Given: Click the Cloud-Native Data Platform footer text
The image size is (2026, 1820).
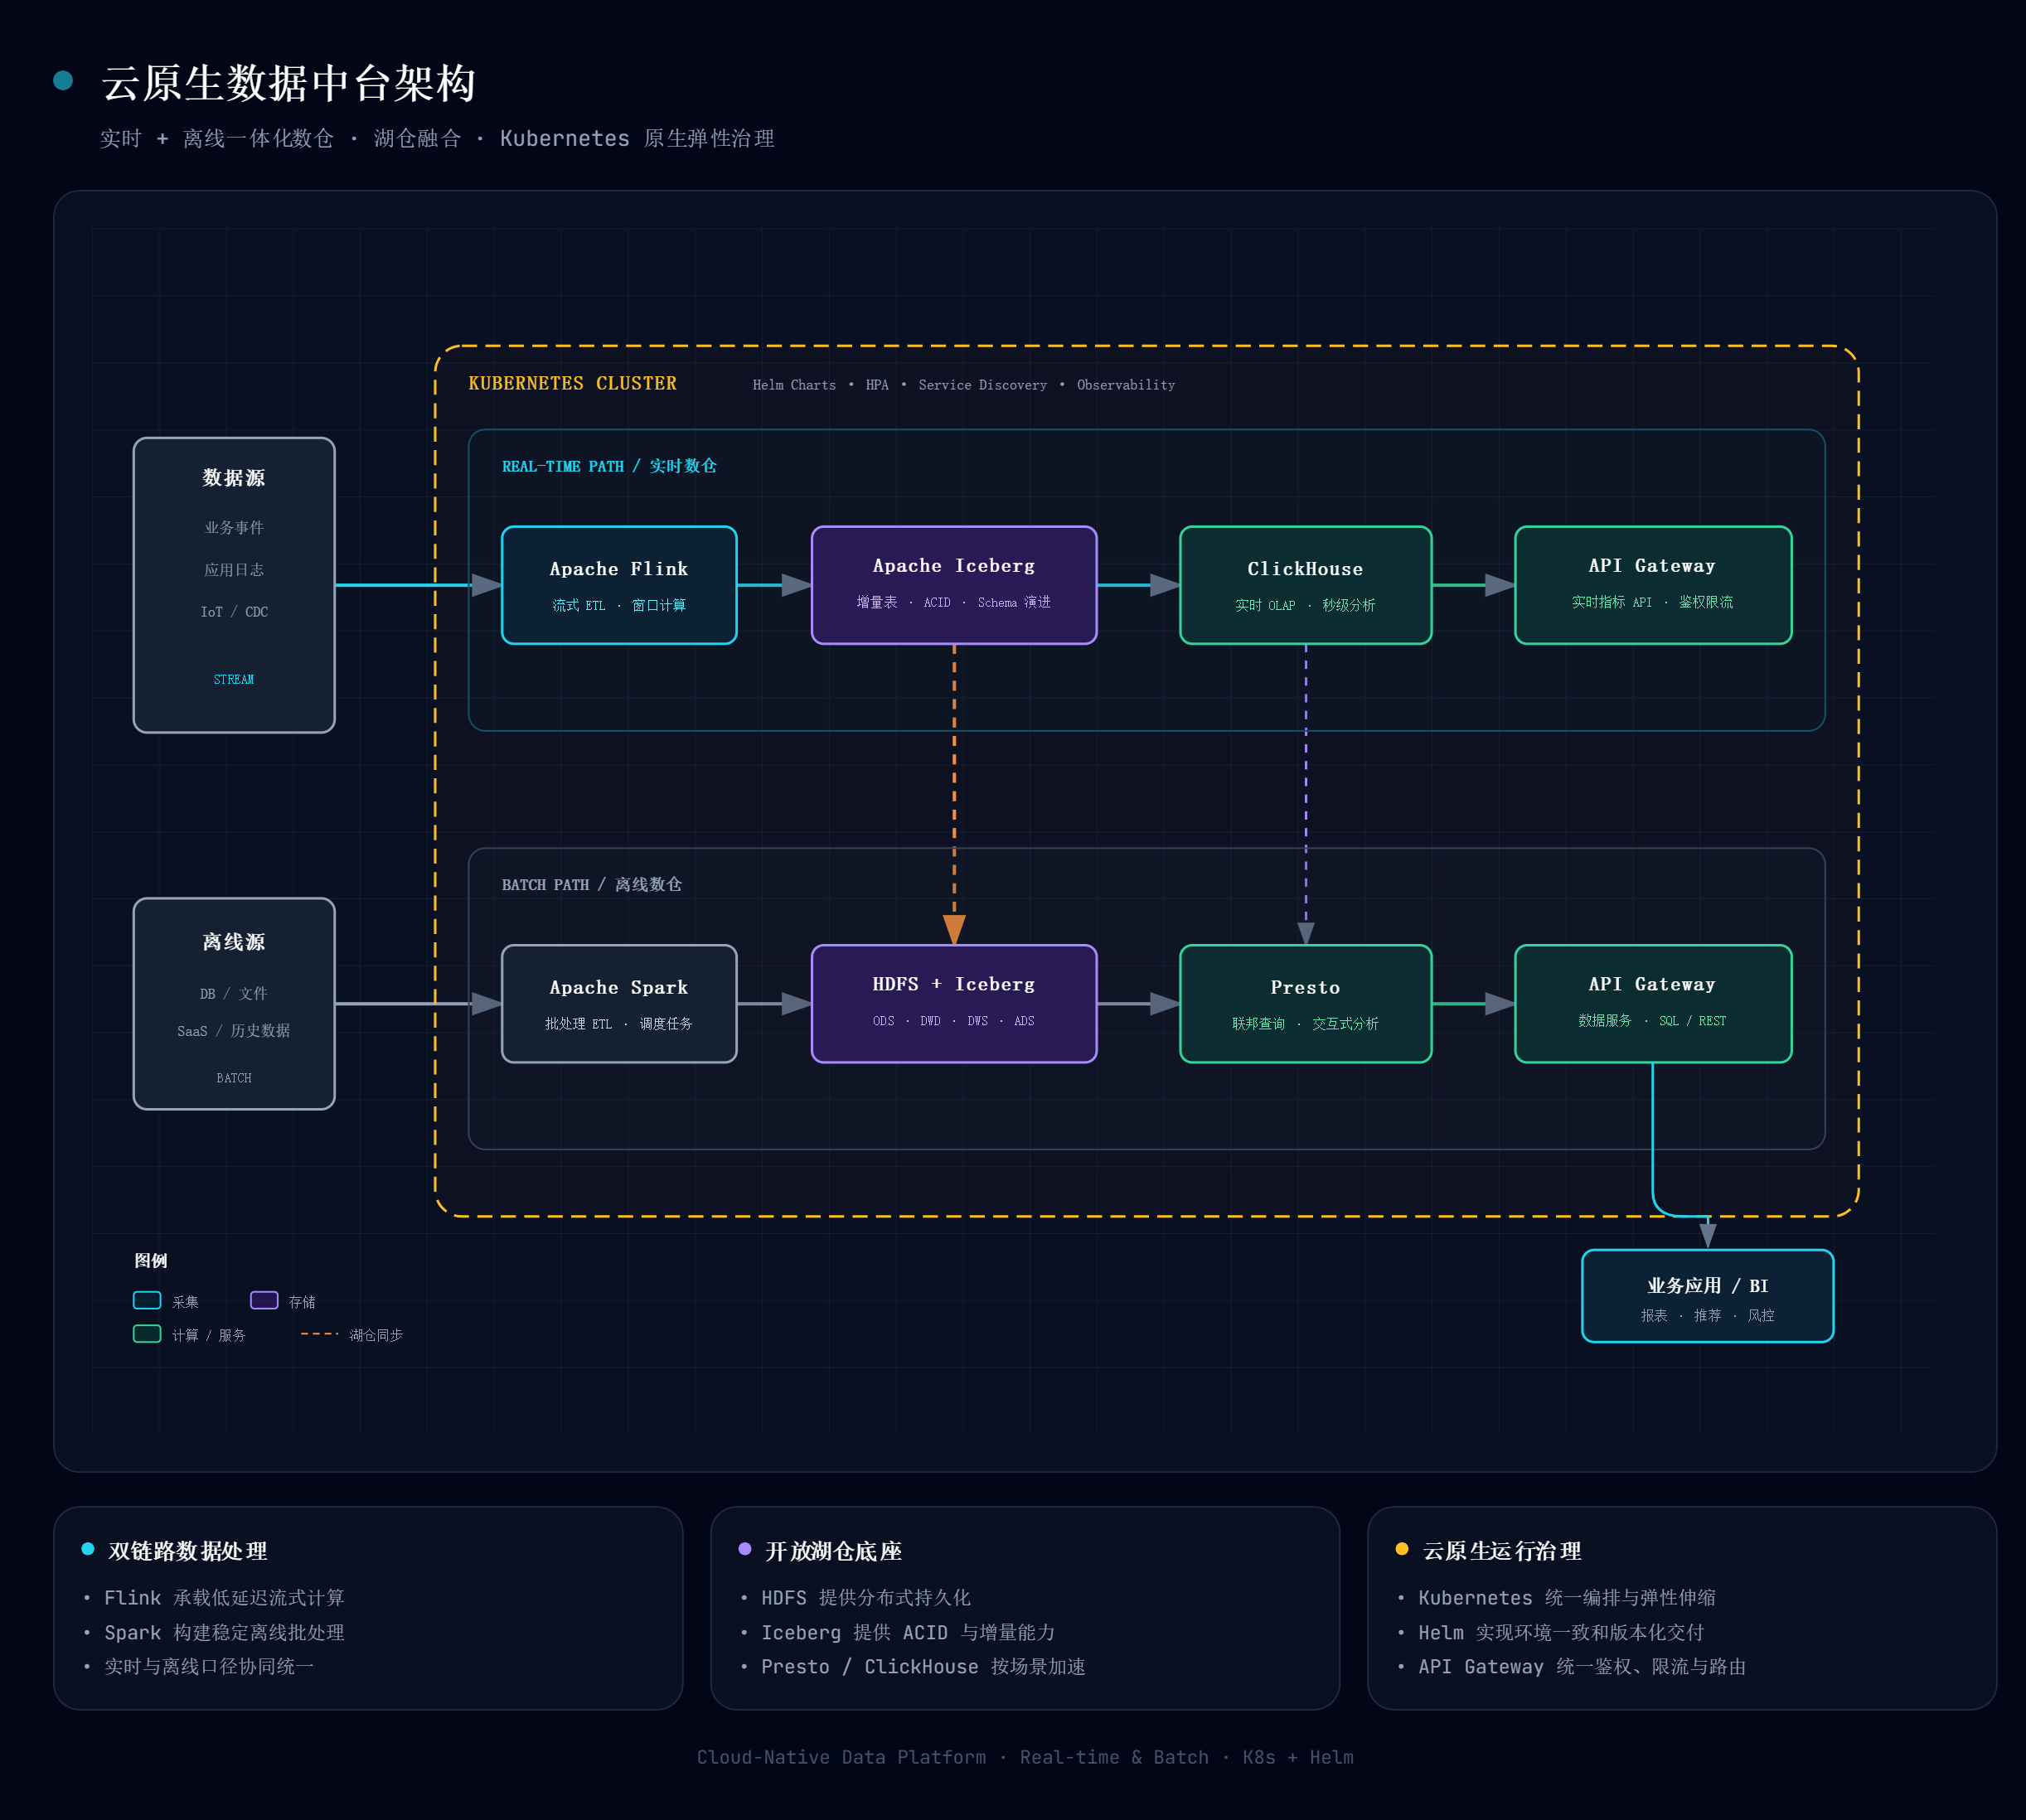Looking at the screenshot, I should tap(1025, 1757).
